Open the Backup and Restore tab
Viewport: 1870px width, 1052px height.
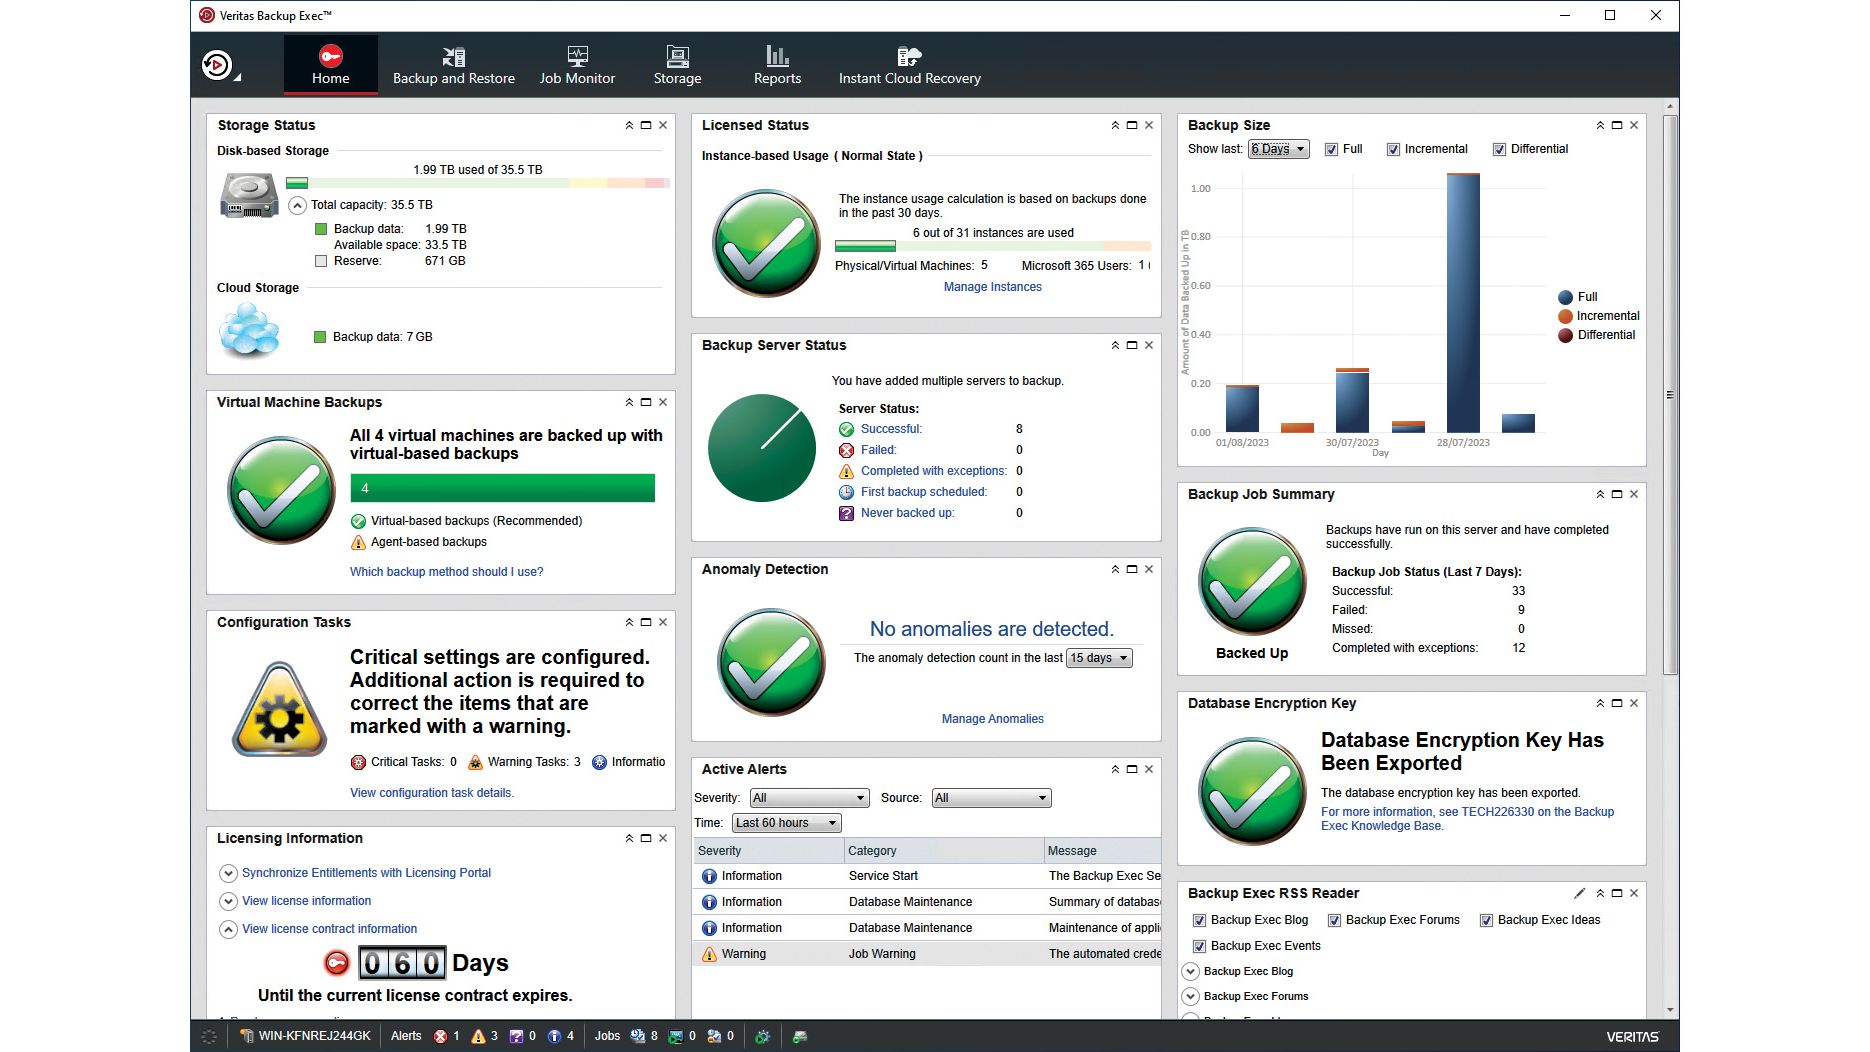[454, 65]
